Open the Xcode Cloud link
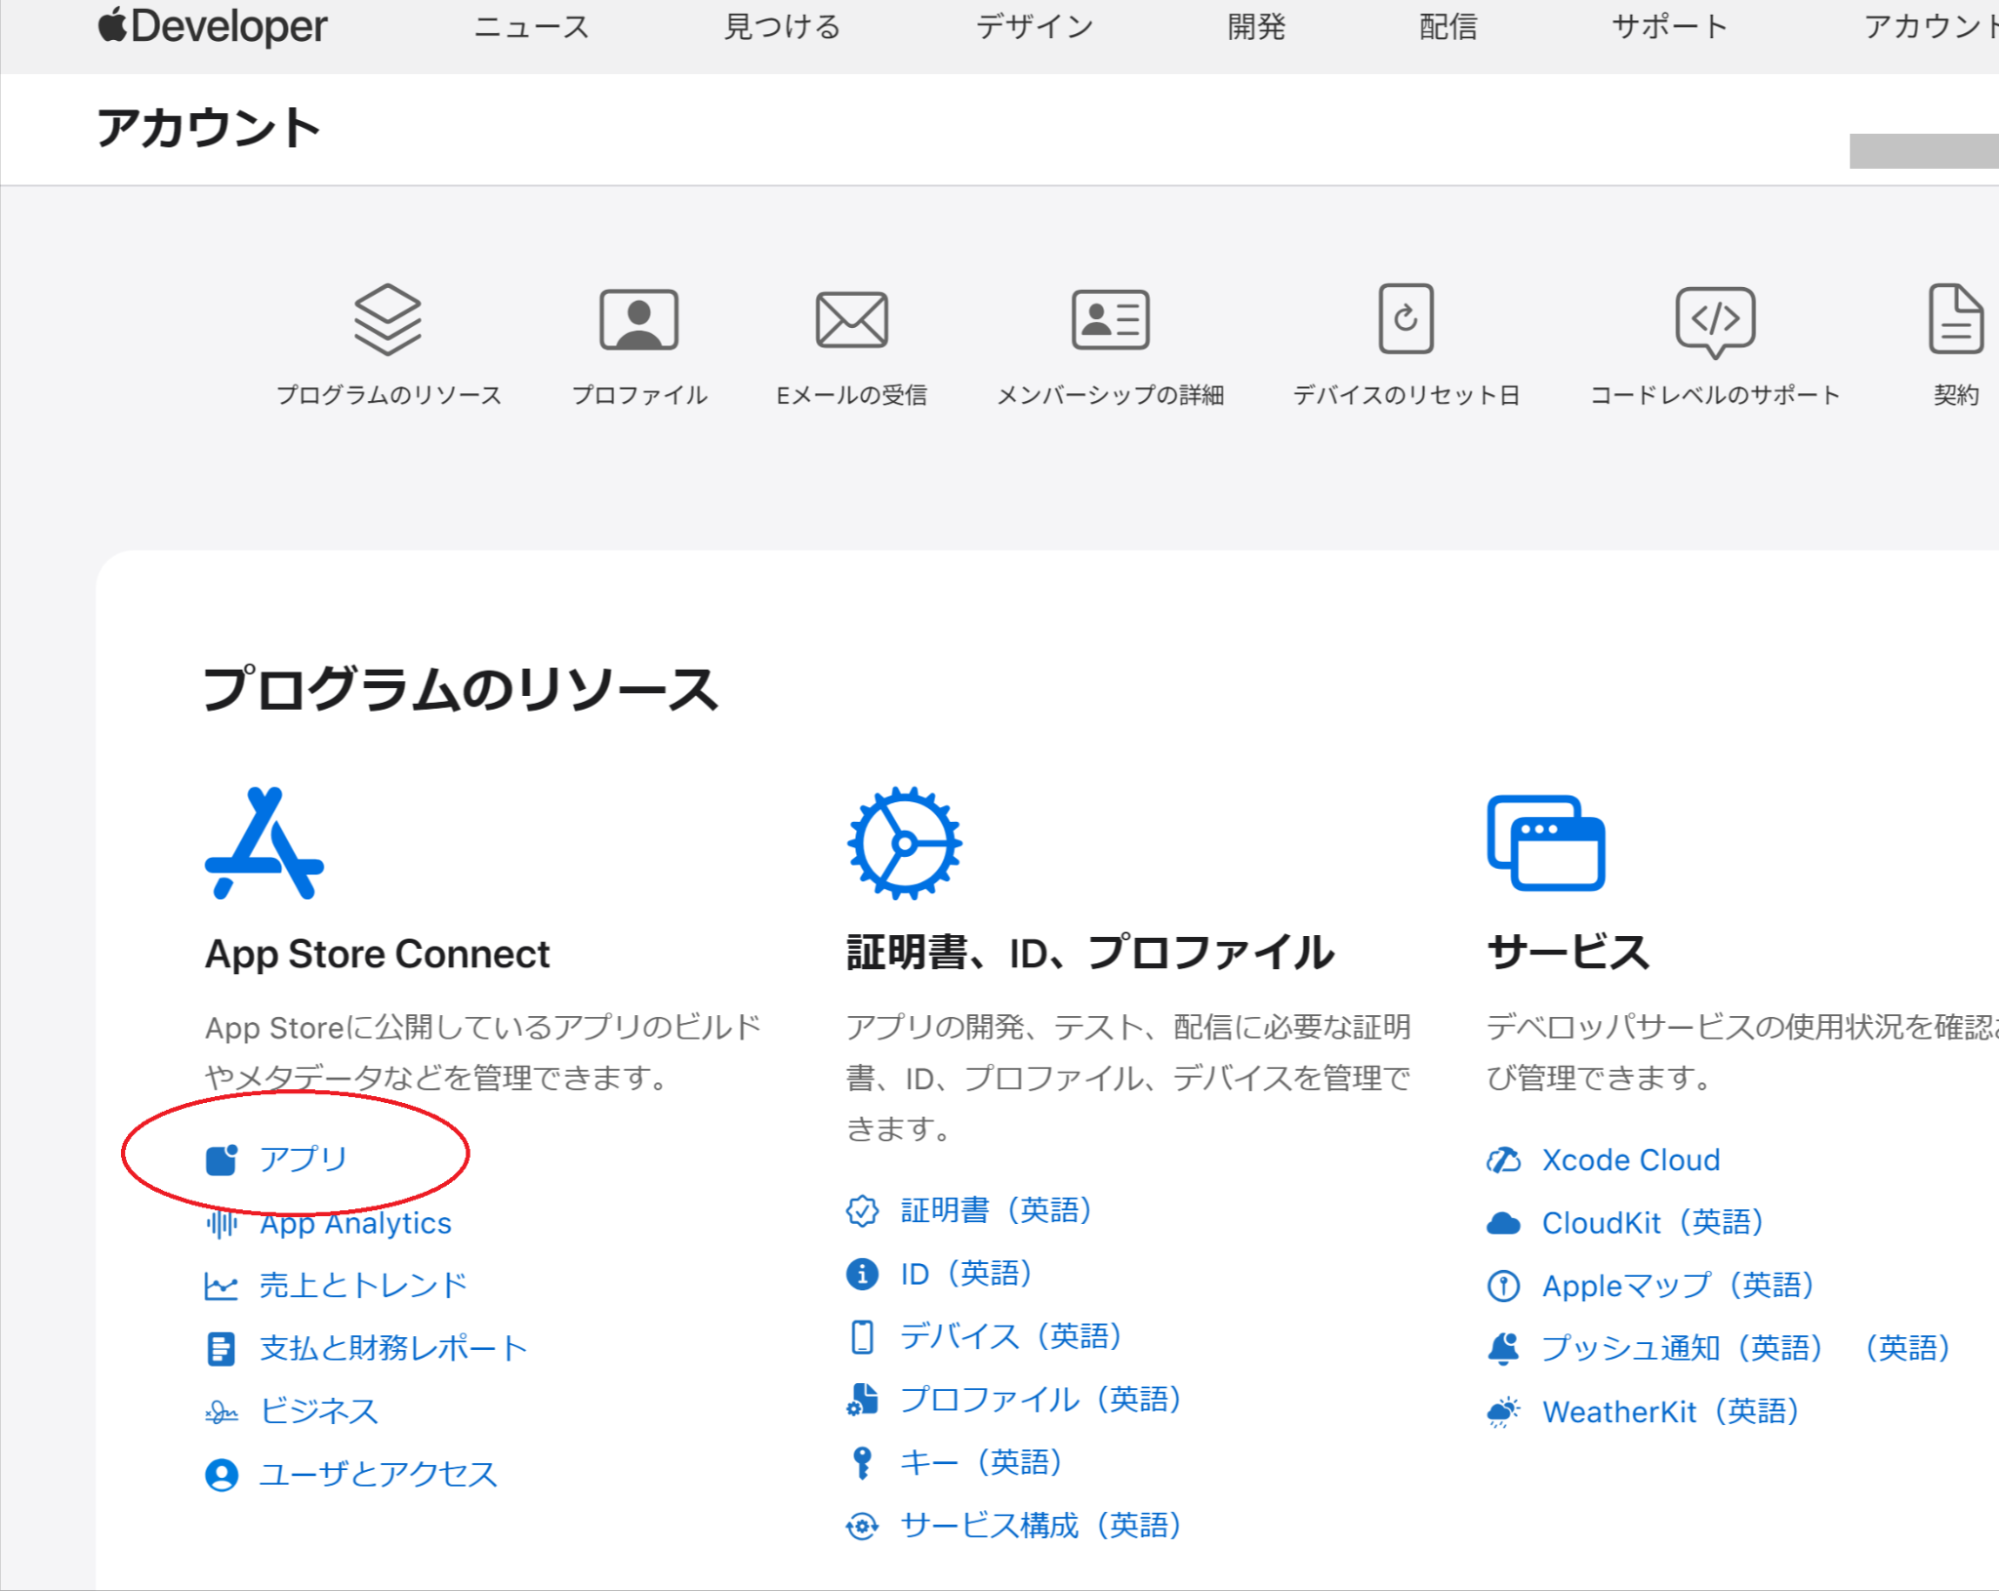This screenshot has width=1999, height=1592. point(1630,1160)
